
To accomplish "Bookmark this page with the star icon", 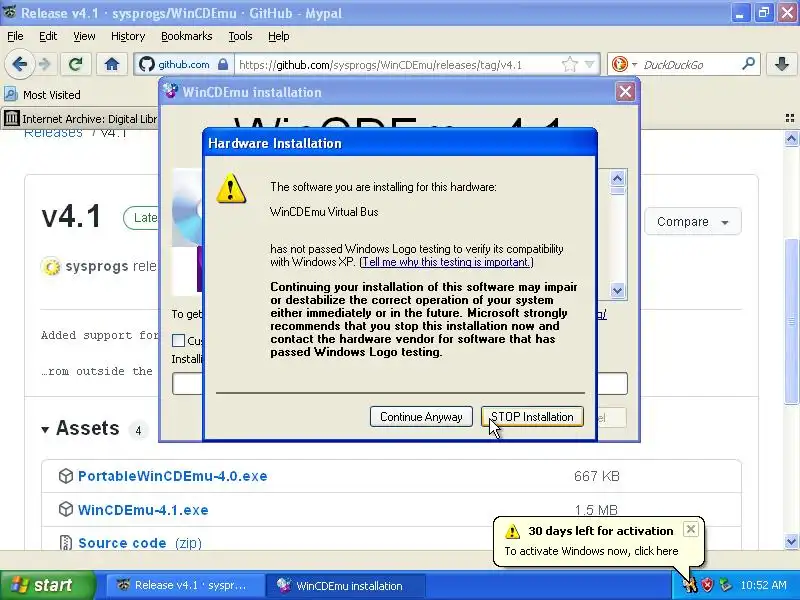I will coord(569,65).
